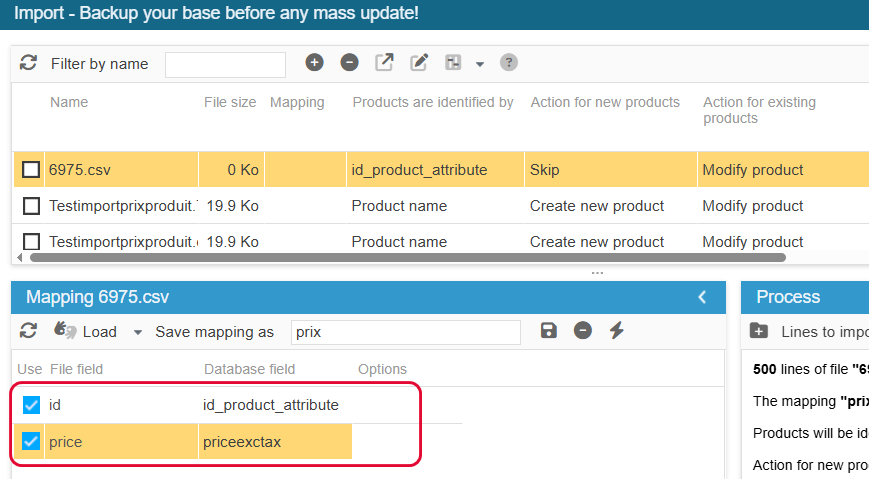Screen dimensions: 869x479
Task: Save the mapping with floppy disk icon
Action: click(549, 331)
